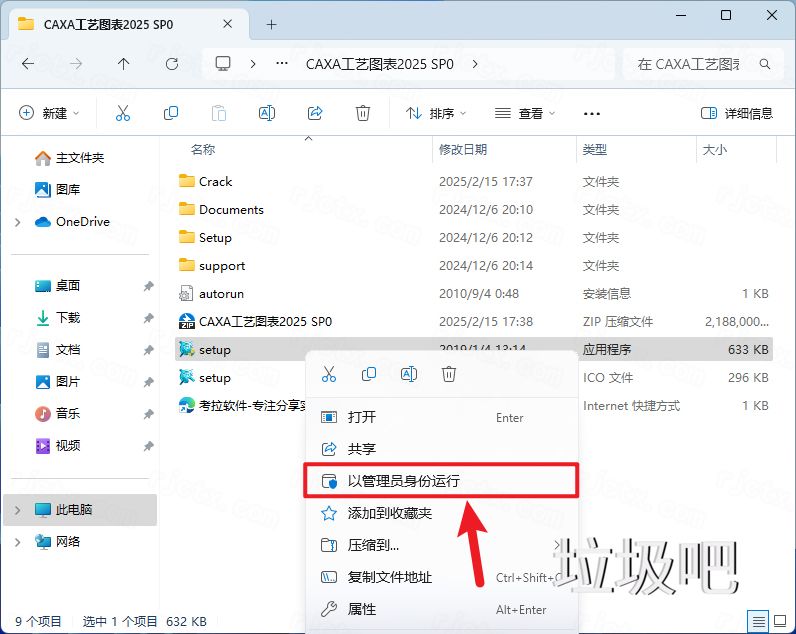Click the Delete icon in the context menu

pyautogui.click(x=449, y=374)
